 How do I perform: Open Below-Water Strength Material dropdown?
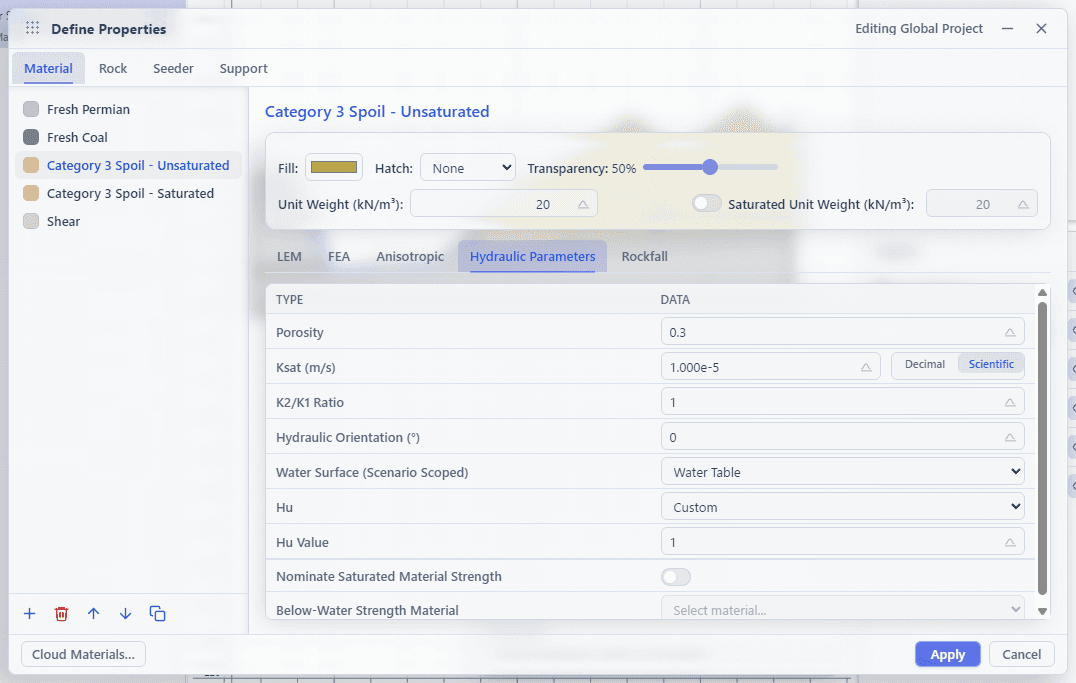coord(843,608)
